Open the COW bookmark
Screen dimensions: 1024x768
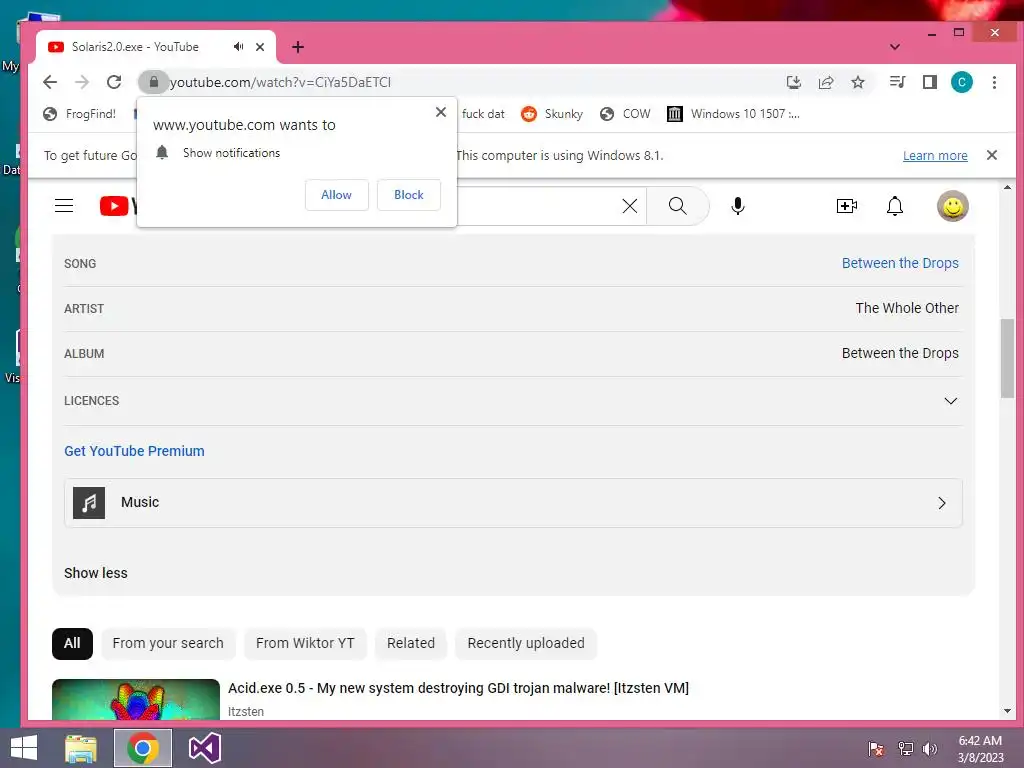(x=625, y=114)
